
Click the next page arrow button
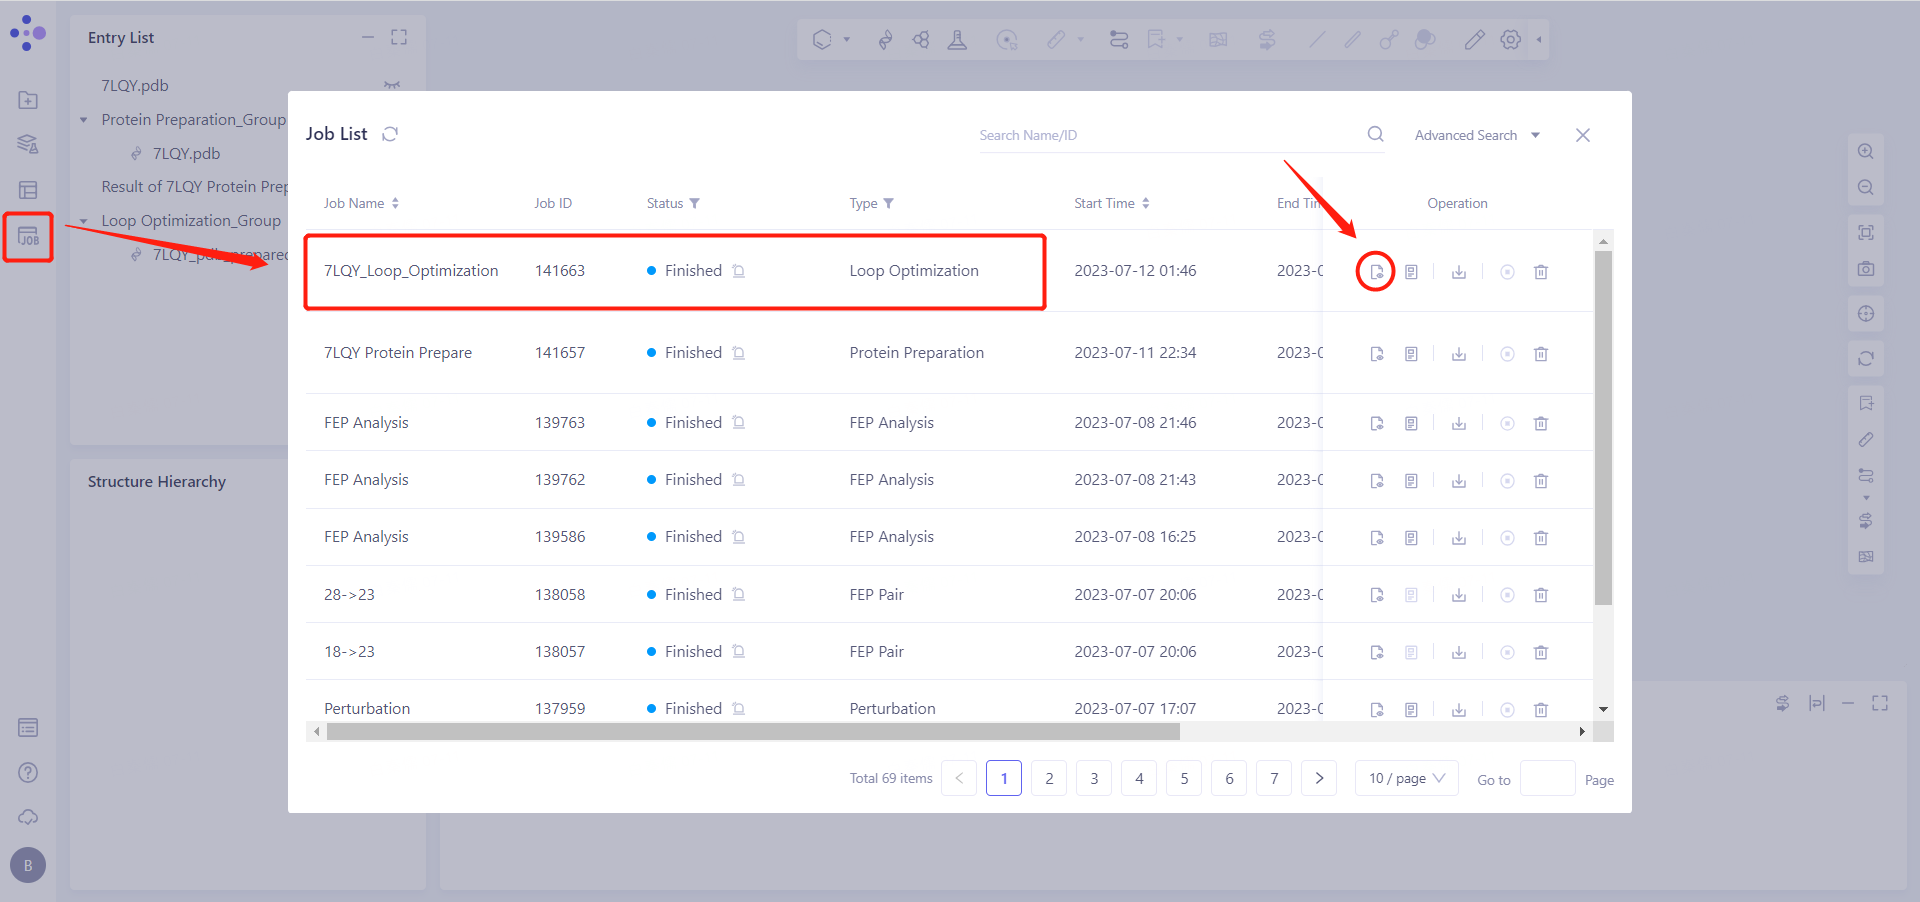point(1319,778)
